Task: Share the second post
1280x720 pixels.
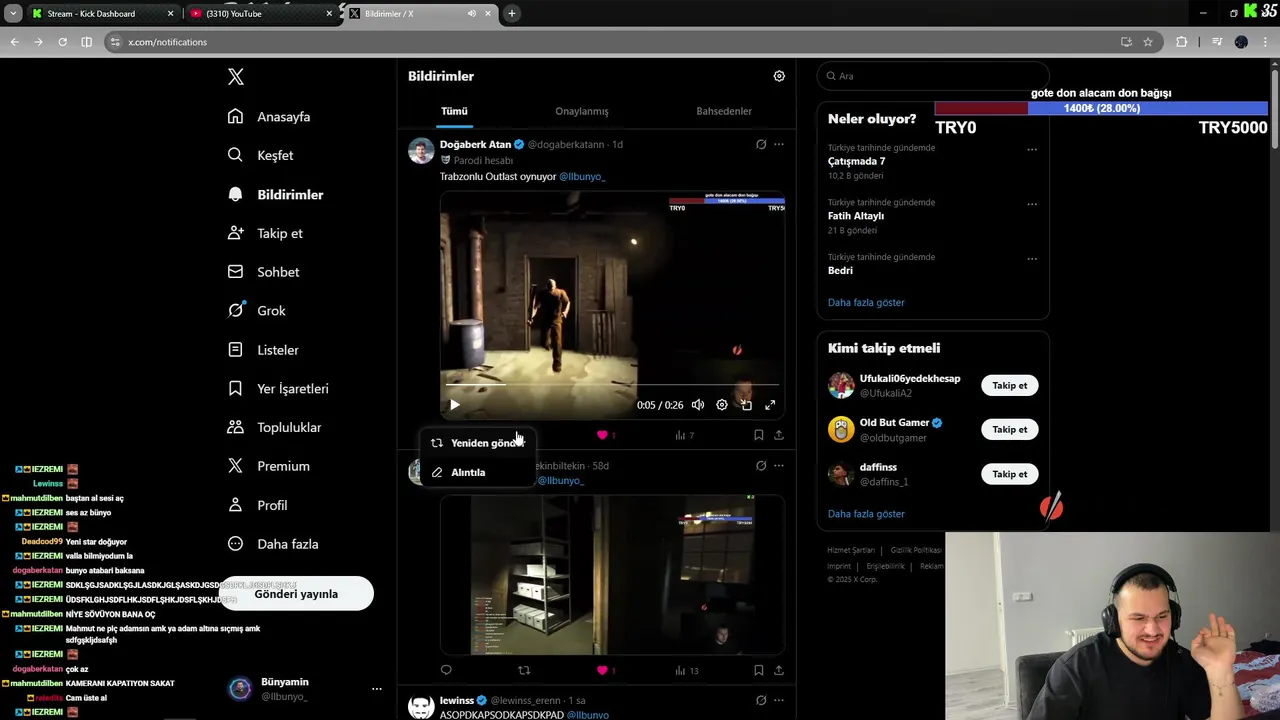Action: coord(779,670)
